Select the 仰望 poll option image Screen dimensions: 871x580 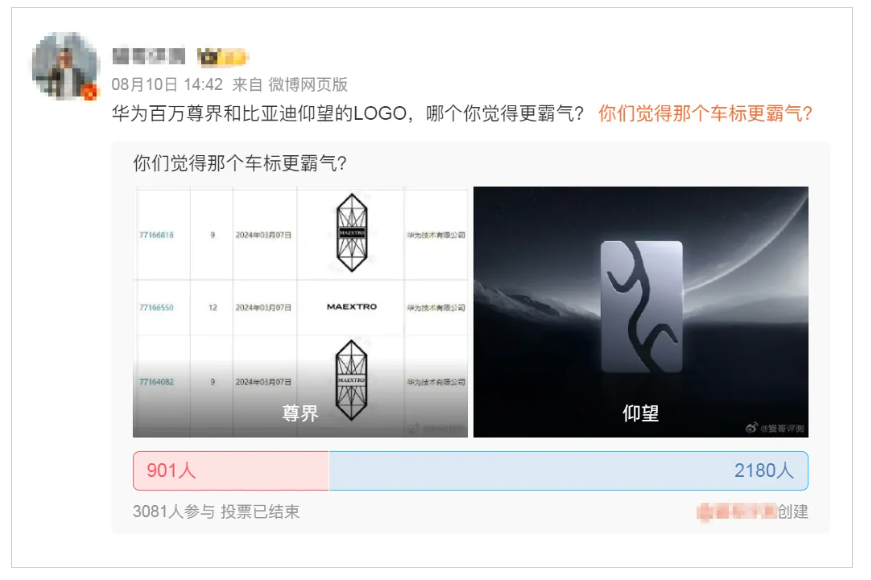coord(641,312)
